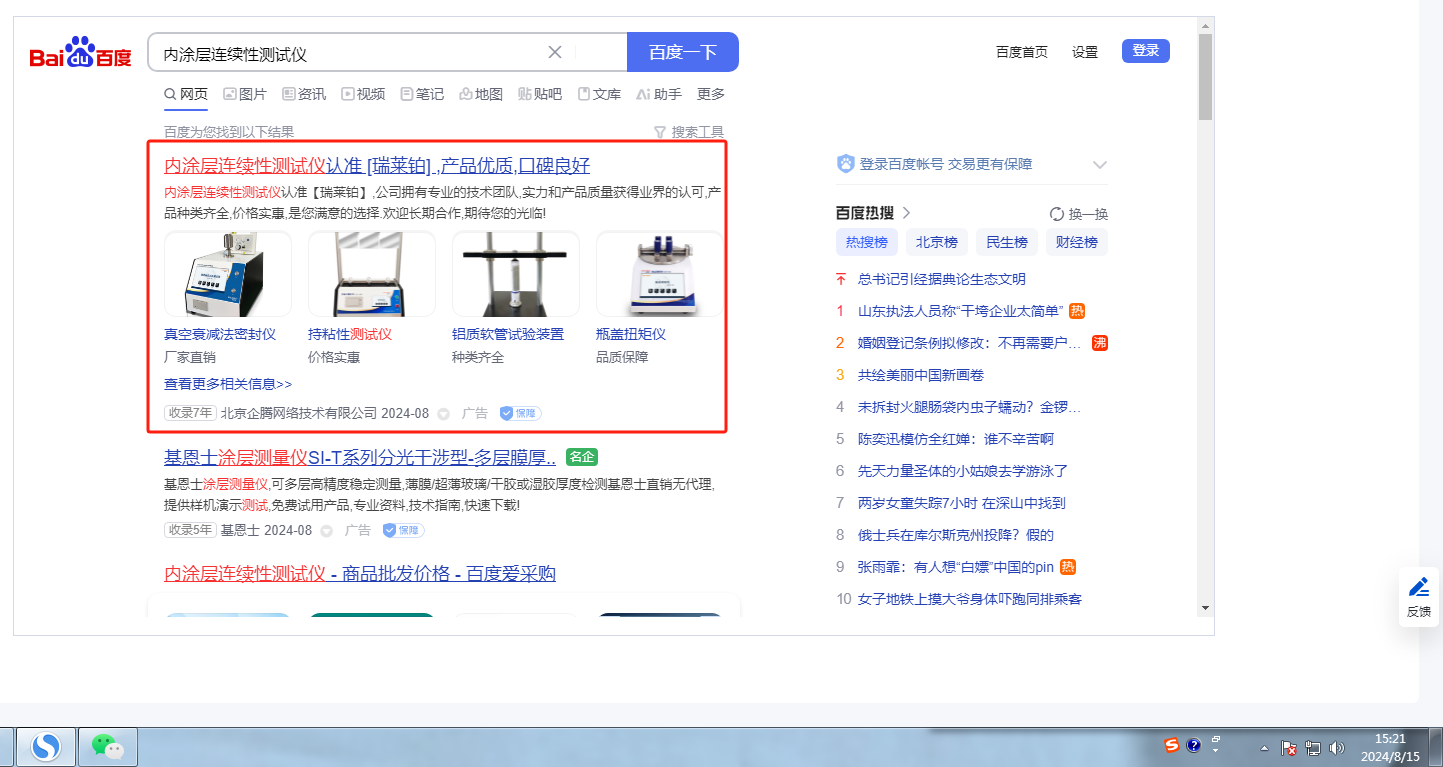Click the 收录5年 badge
The height and width of the screenshot is (767, 1443).
point(190,530)
